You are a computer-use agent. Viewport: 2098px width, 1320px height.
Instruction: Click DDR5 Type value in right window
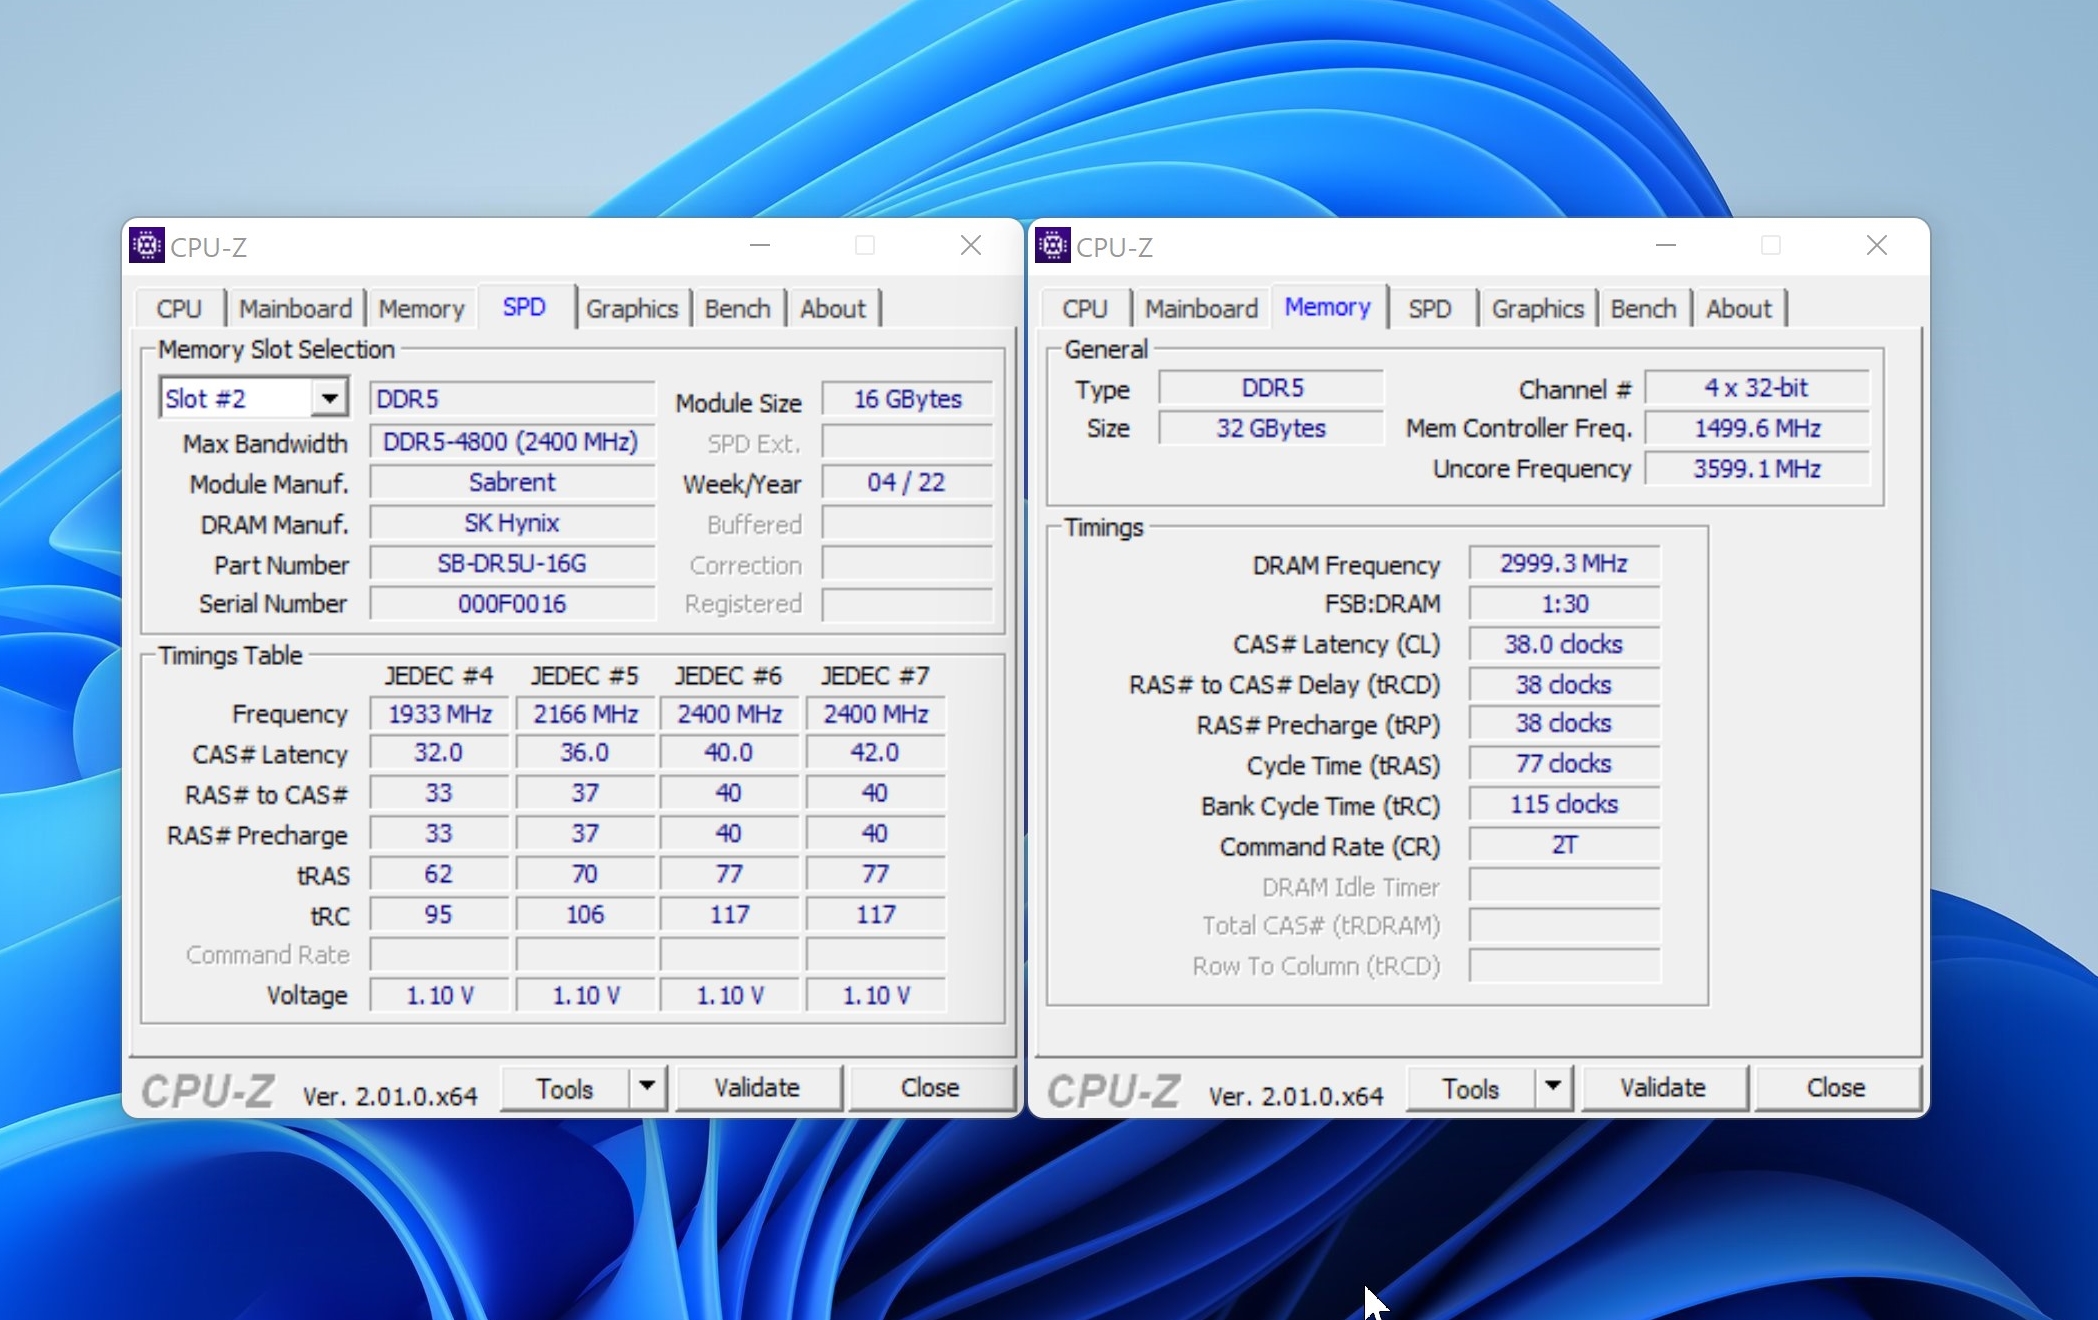tap(1271, 388)
